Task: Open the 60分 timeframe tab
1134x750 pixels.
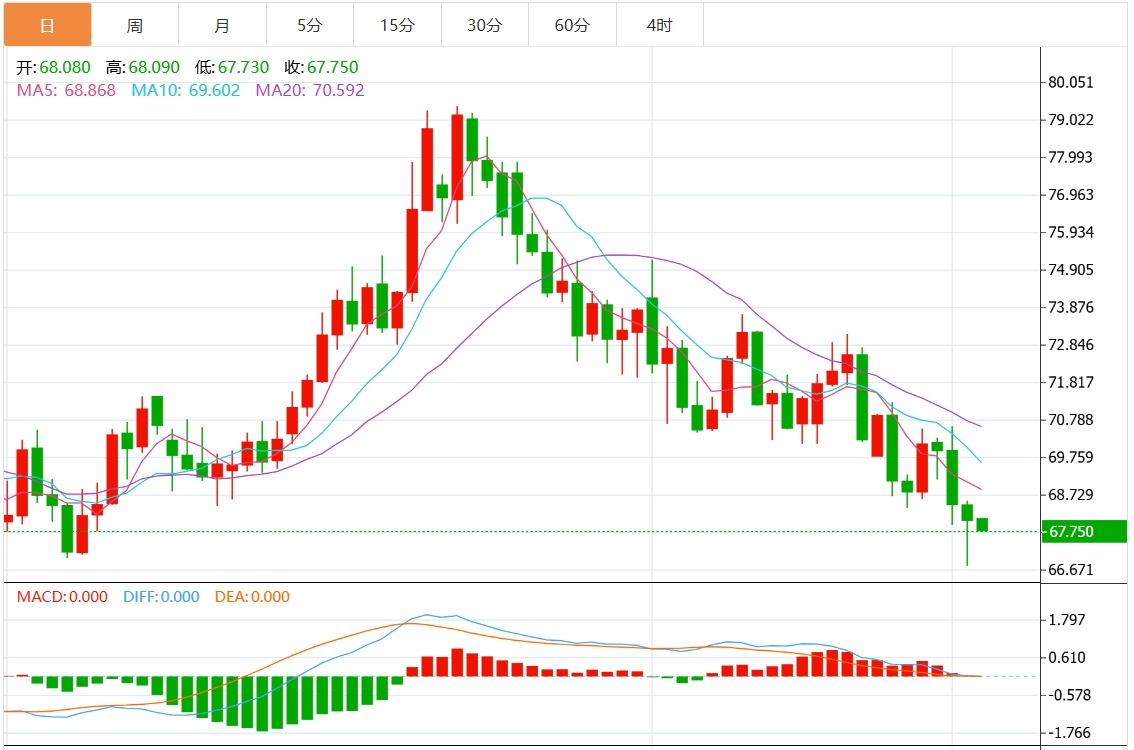Action: (x=573, y=25)
